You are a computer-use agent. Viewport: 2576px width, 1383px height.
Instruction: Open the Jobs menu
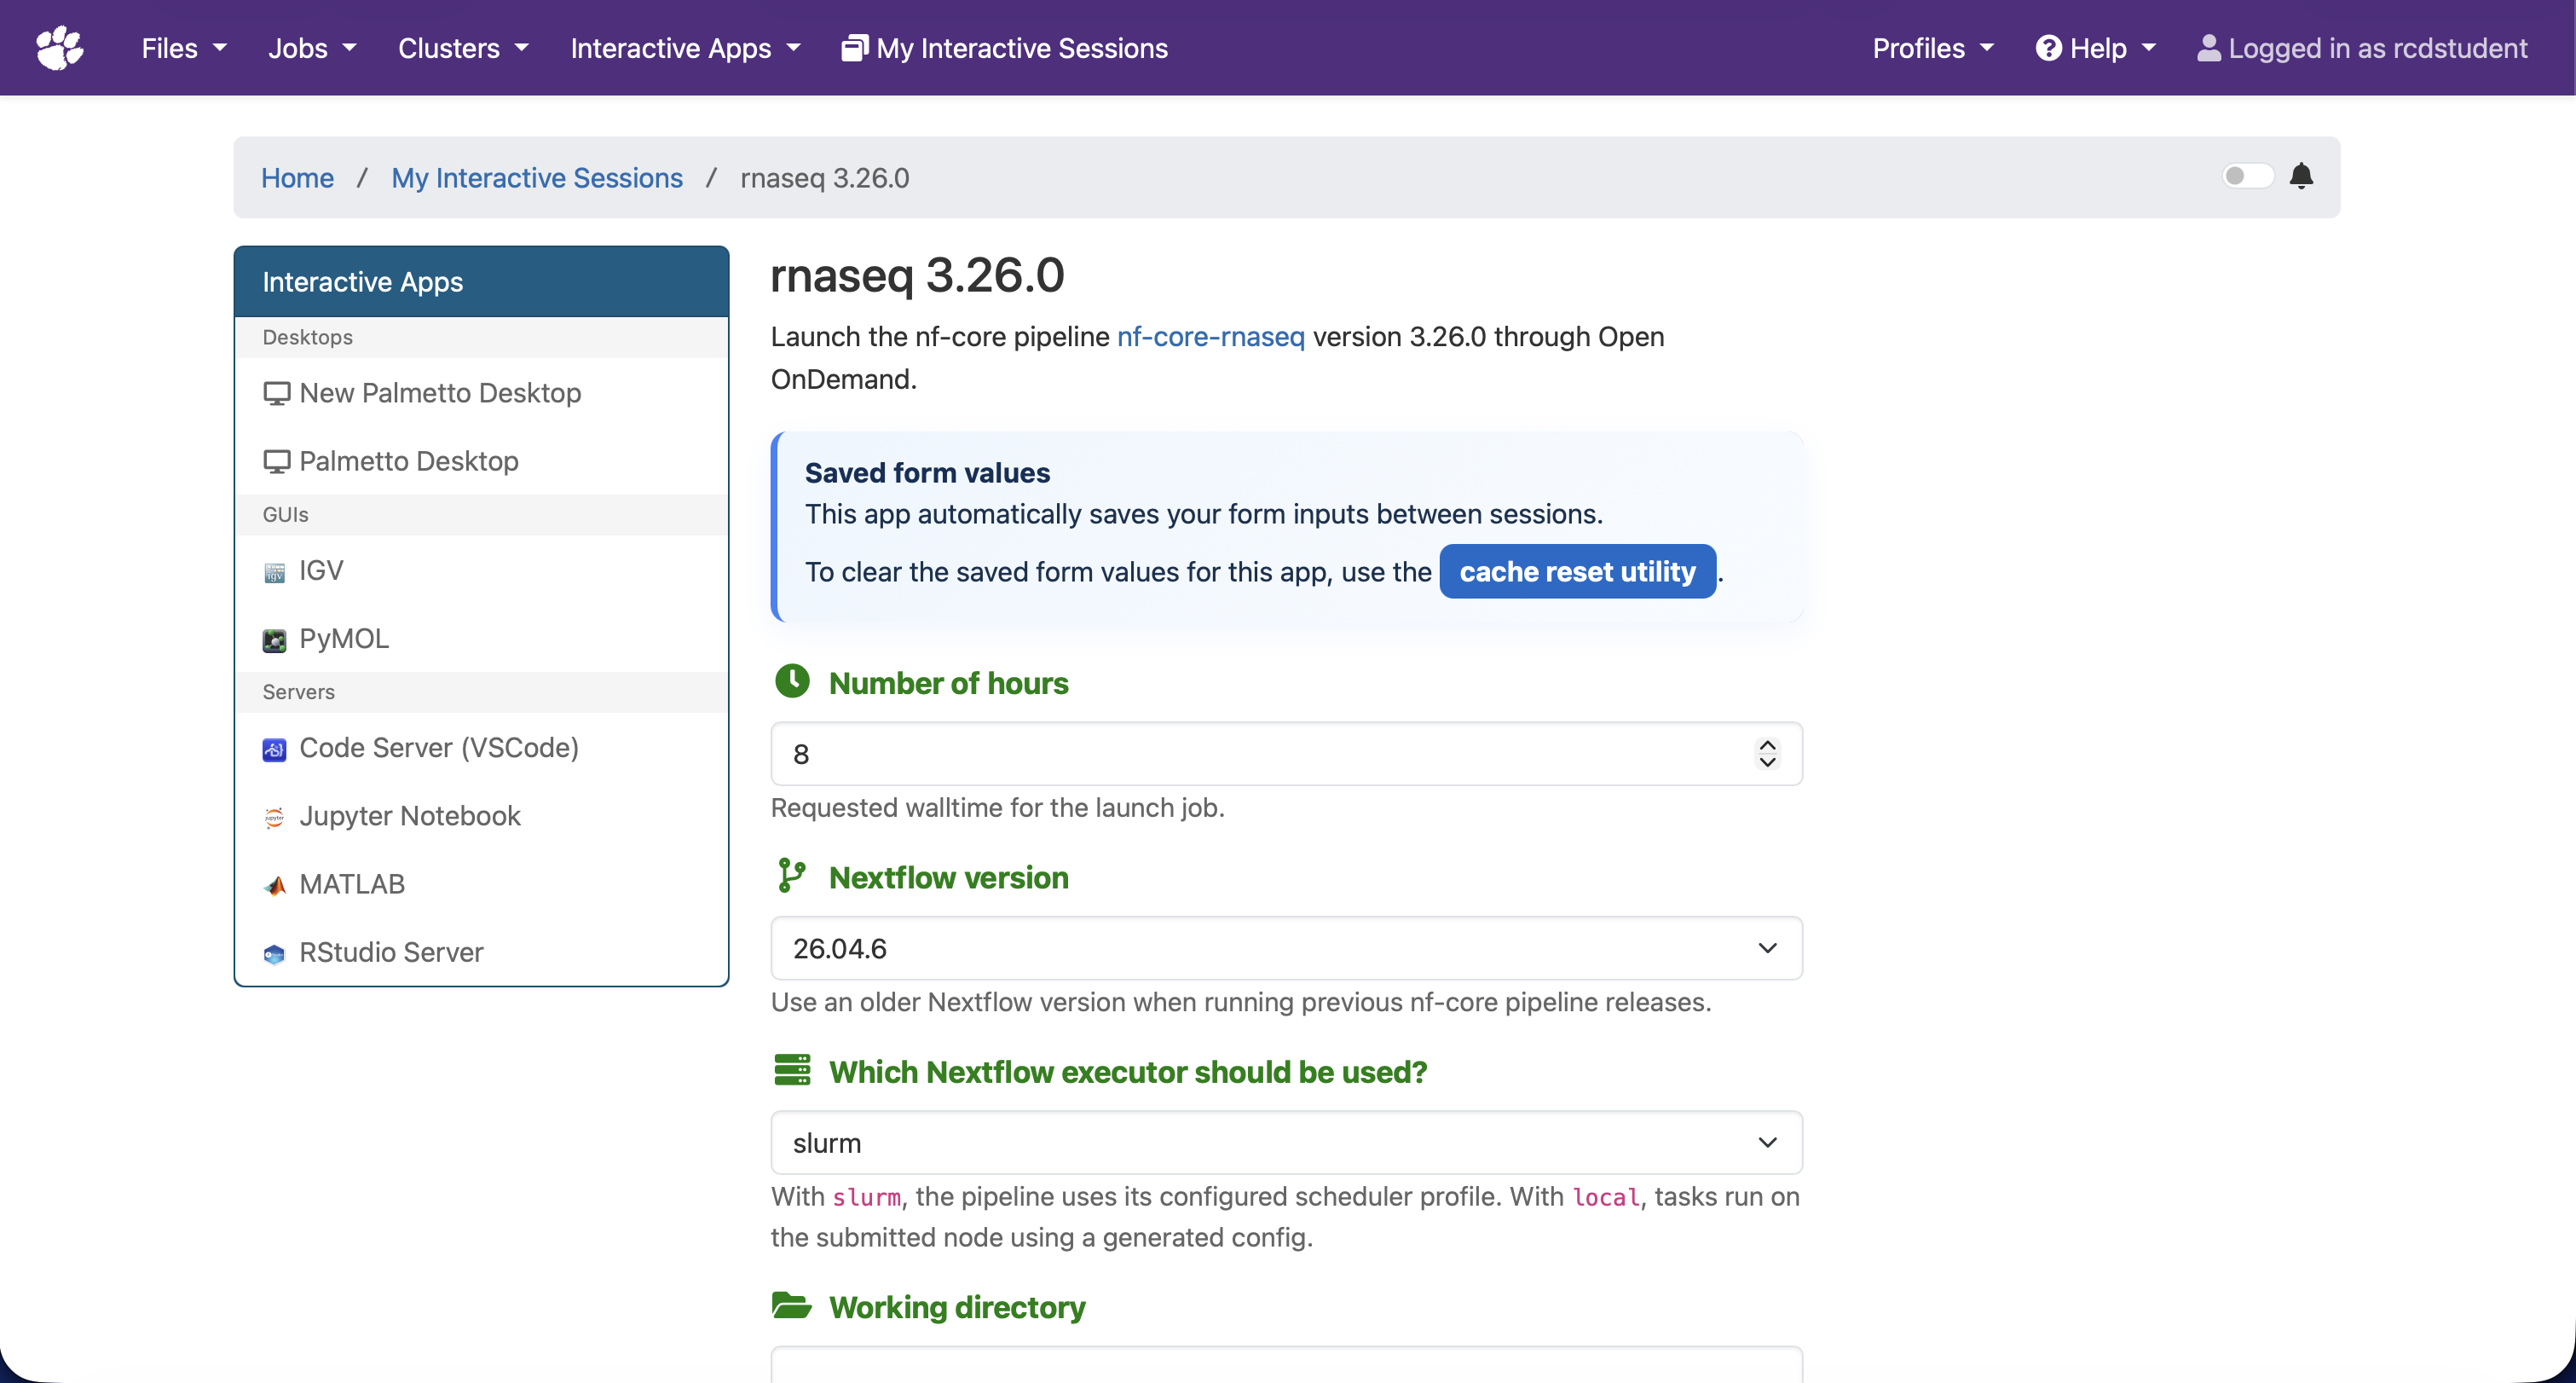312,48
